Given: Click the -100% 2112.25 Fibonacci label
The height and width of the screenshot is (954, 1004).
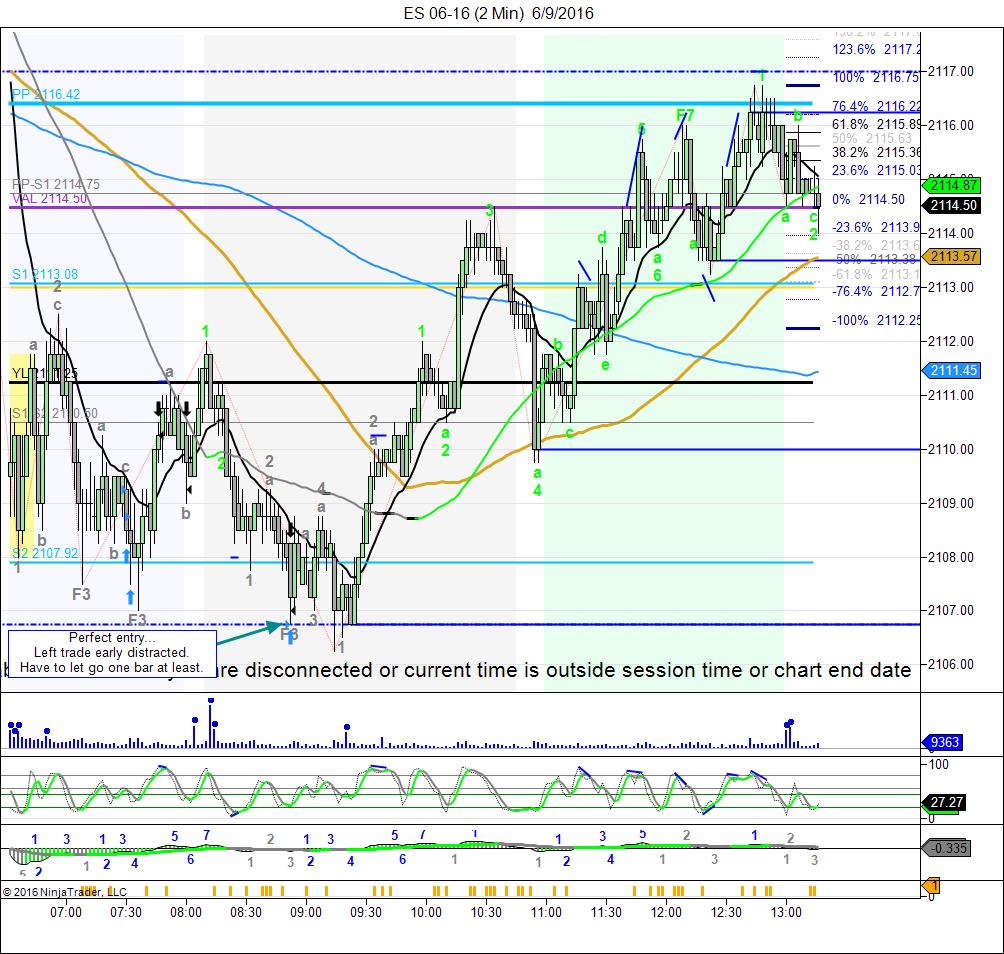Looking at the screenshot, I should click(876, 320).
